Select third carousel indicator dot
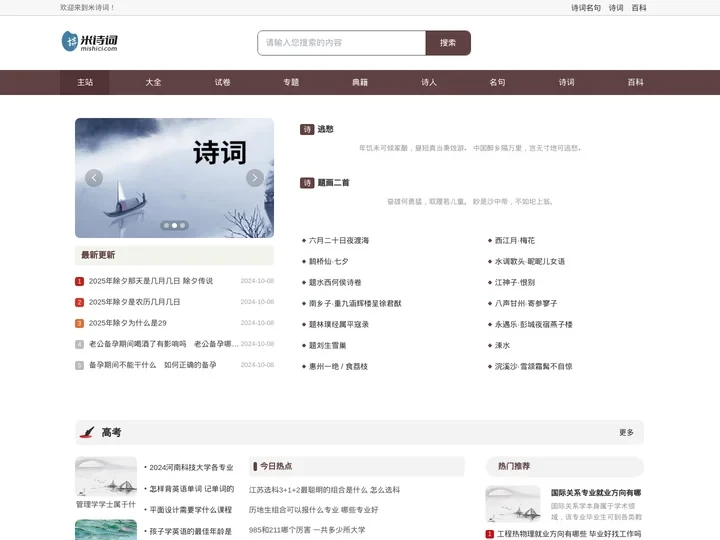This screenshot has height=540, width=720. pos(183,225)
